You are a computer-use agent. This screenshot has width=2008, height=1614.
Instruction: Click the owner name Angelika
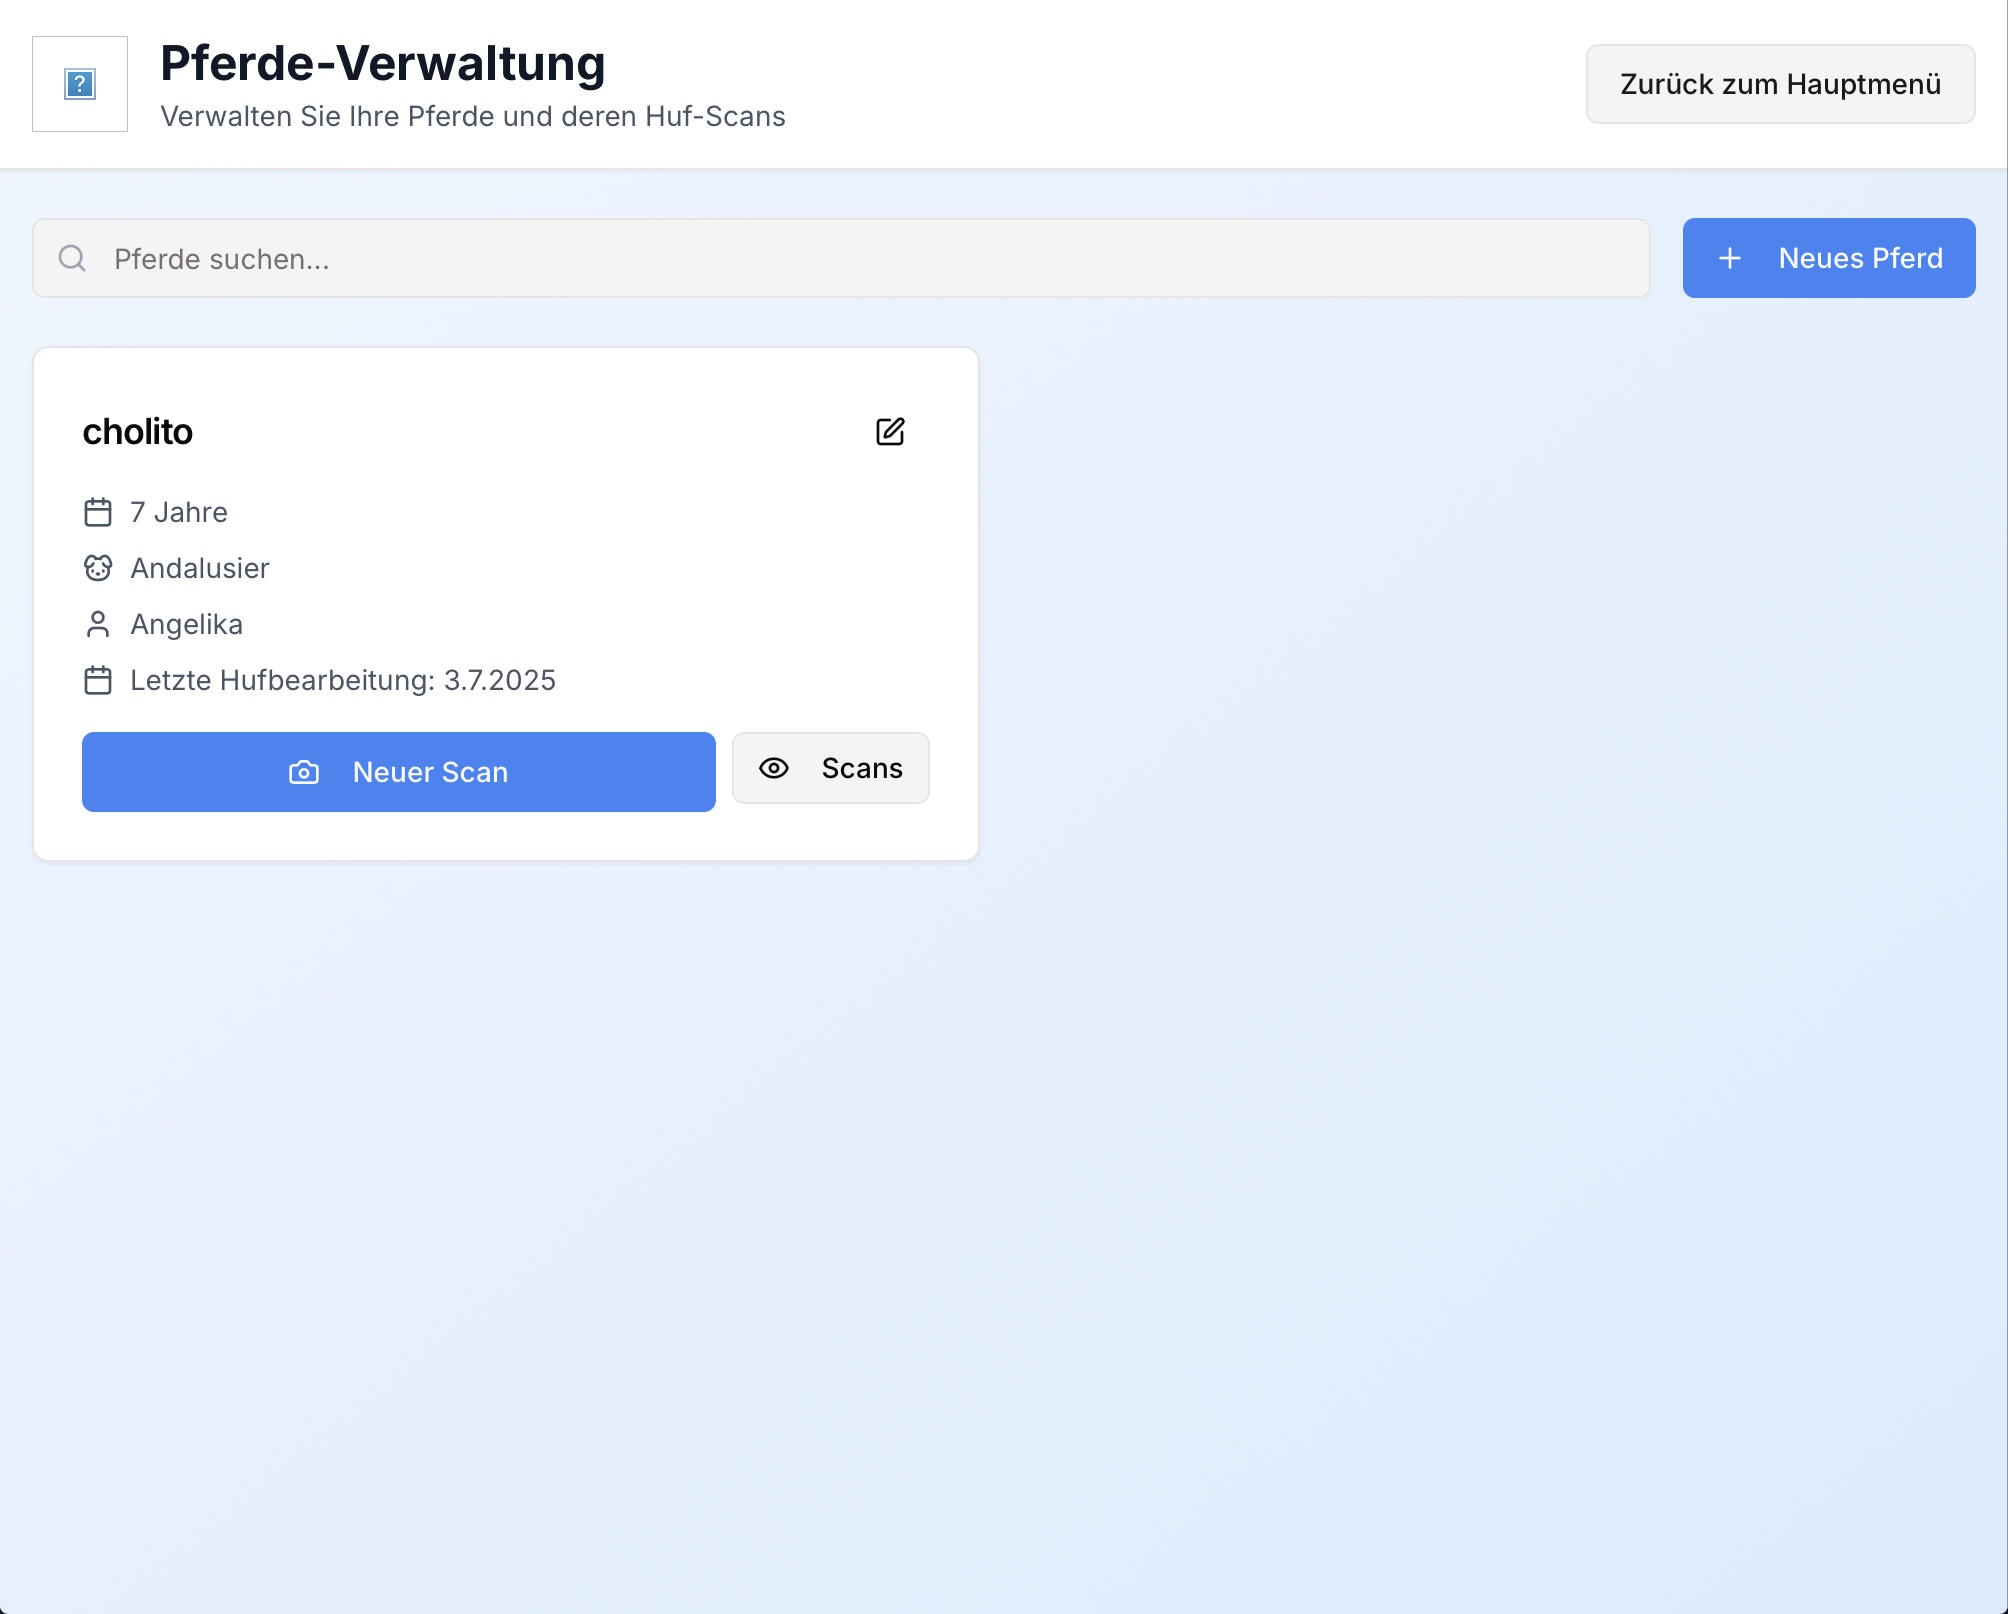[x=187, y=624]
